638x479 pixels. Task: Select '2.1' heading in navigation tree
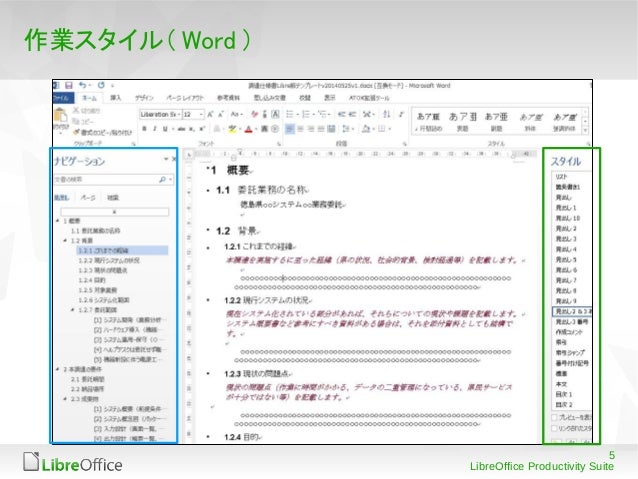(x=87, y=379)
